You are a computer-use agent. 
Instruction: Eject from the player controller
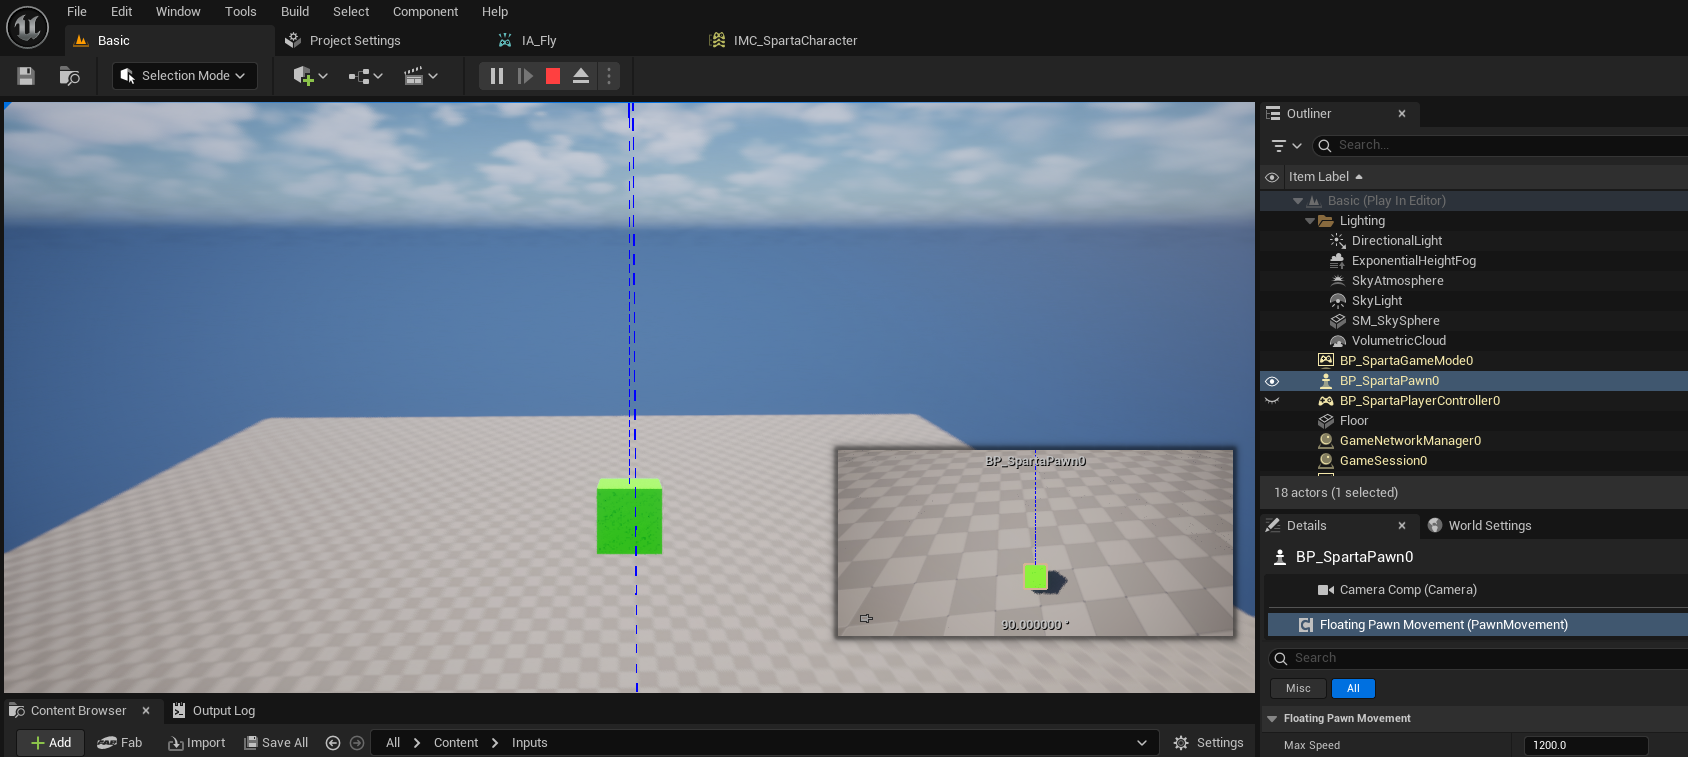(581, 76)
